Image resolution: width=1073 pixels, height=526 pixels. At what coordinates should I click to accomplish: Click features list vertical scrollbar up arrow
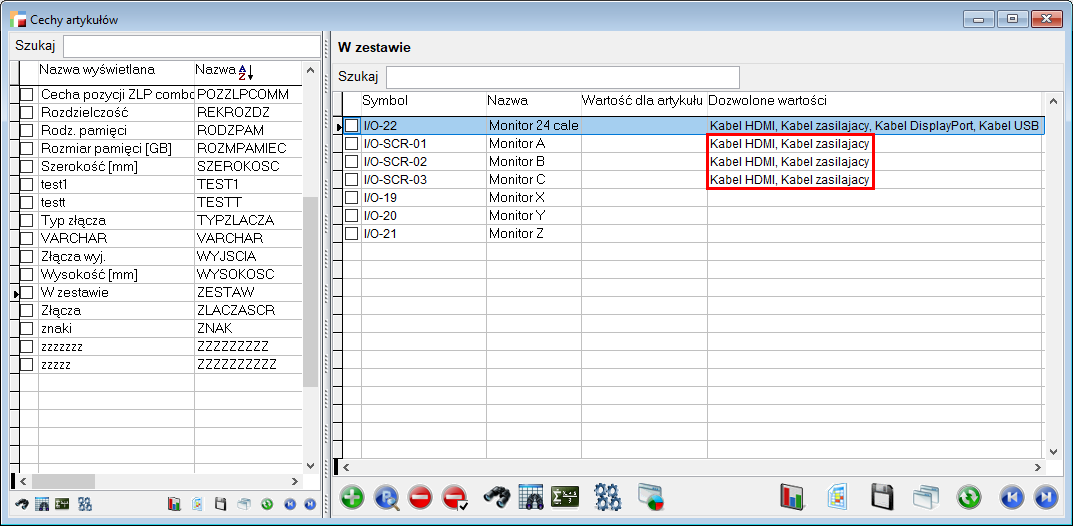click(x=310, y=70)
